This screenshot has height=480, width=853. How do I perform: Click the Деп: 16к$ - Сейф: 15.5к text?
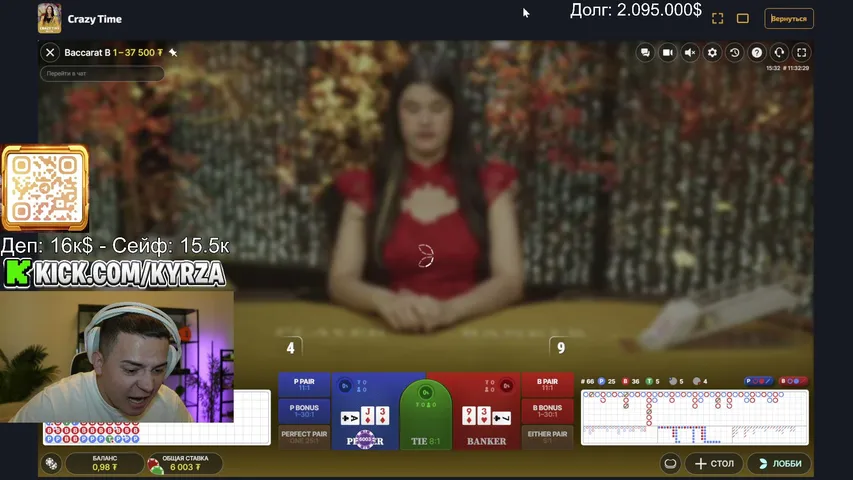click(x=115, y=246)
